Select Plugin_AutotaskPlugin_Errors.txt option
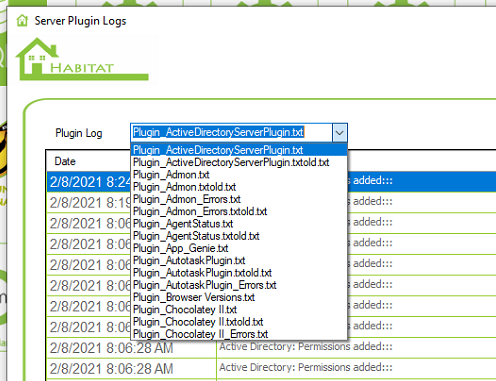Viewport: 496px width, 381px height. pos(239,285)
